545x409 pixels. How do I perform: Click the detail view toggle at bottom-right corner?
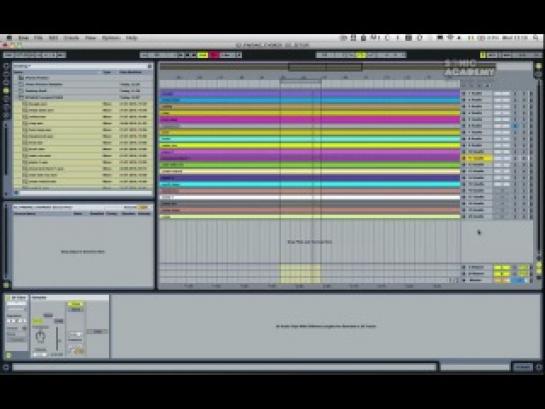click(539, 367)
